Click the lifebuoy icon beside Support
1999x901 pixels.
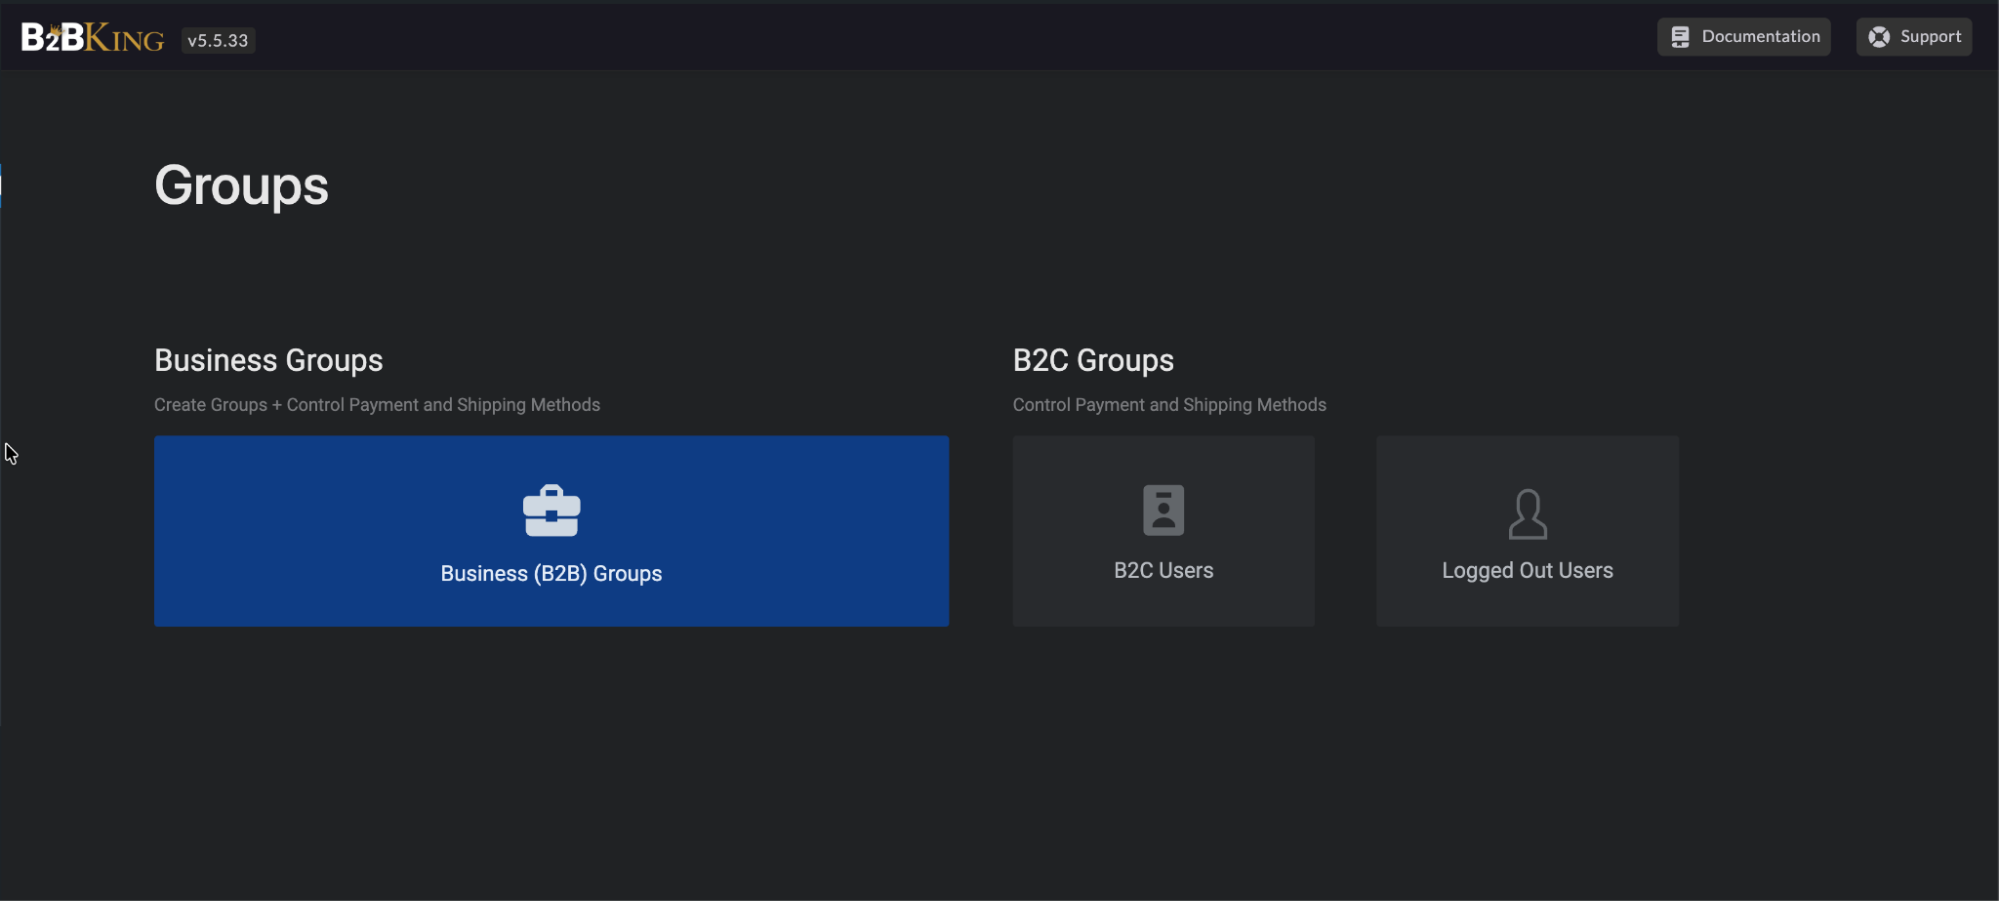click(1879, 37)
